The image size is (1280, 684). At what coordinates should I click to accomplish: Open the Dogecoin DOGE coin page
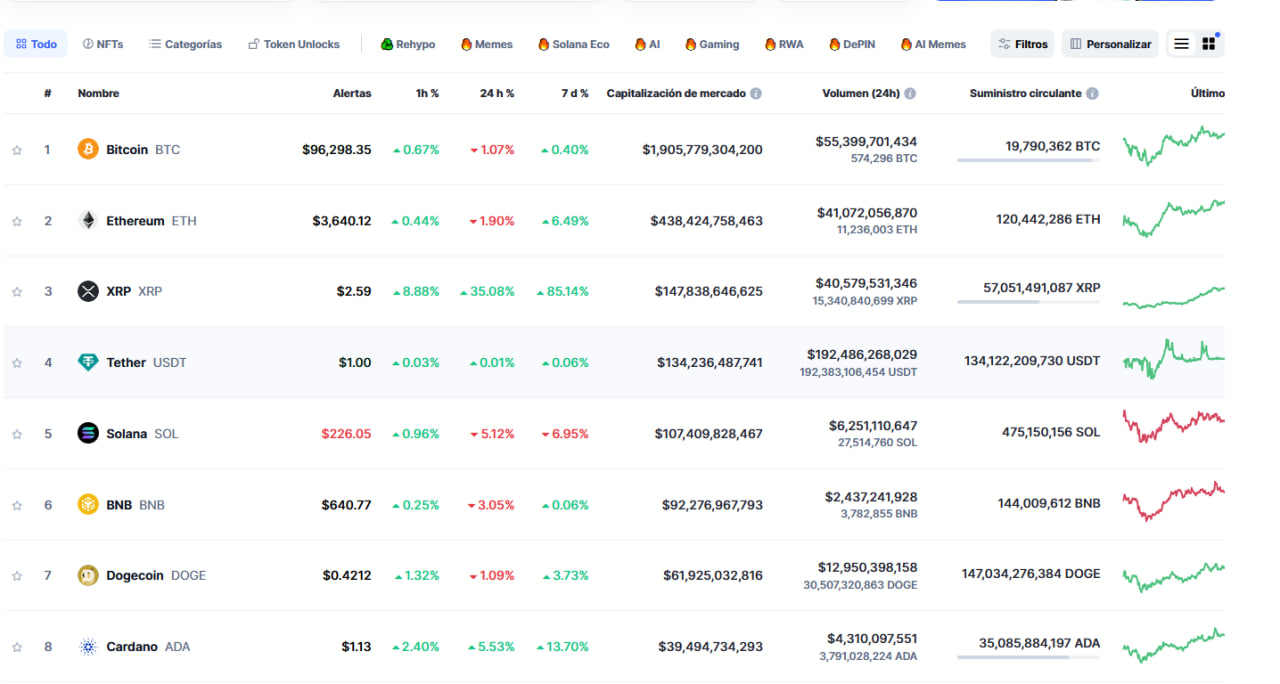(155, 576)
